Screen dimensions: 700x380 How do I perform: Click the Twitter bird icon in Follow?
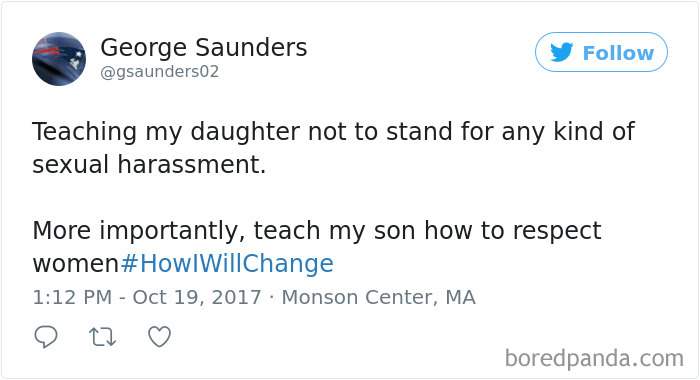click(x=562, y=52)
